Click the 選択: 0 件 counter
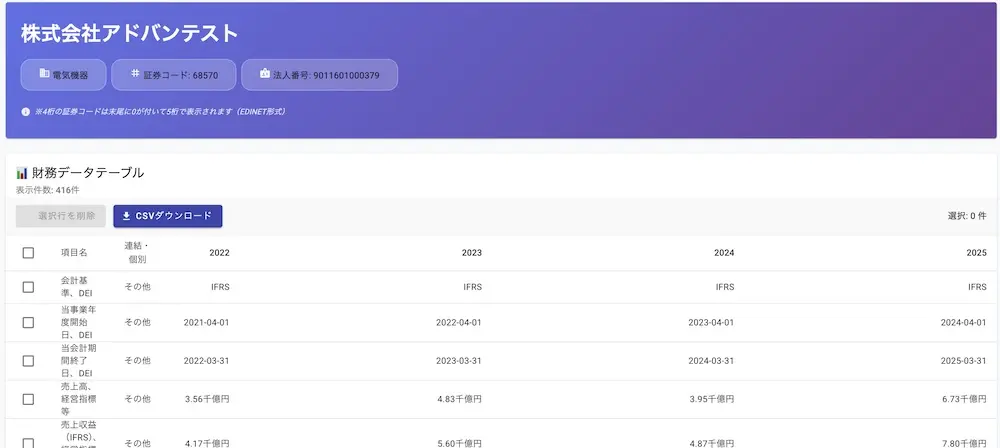The height and width of the screenshot is (448, 1000). (967, 216)
